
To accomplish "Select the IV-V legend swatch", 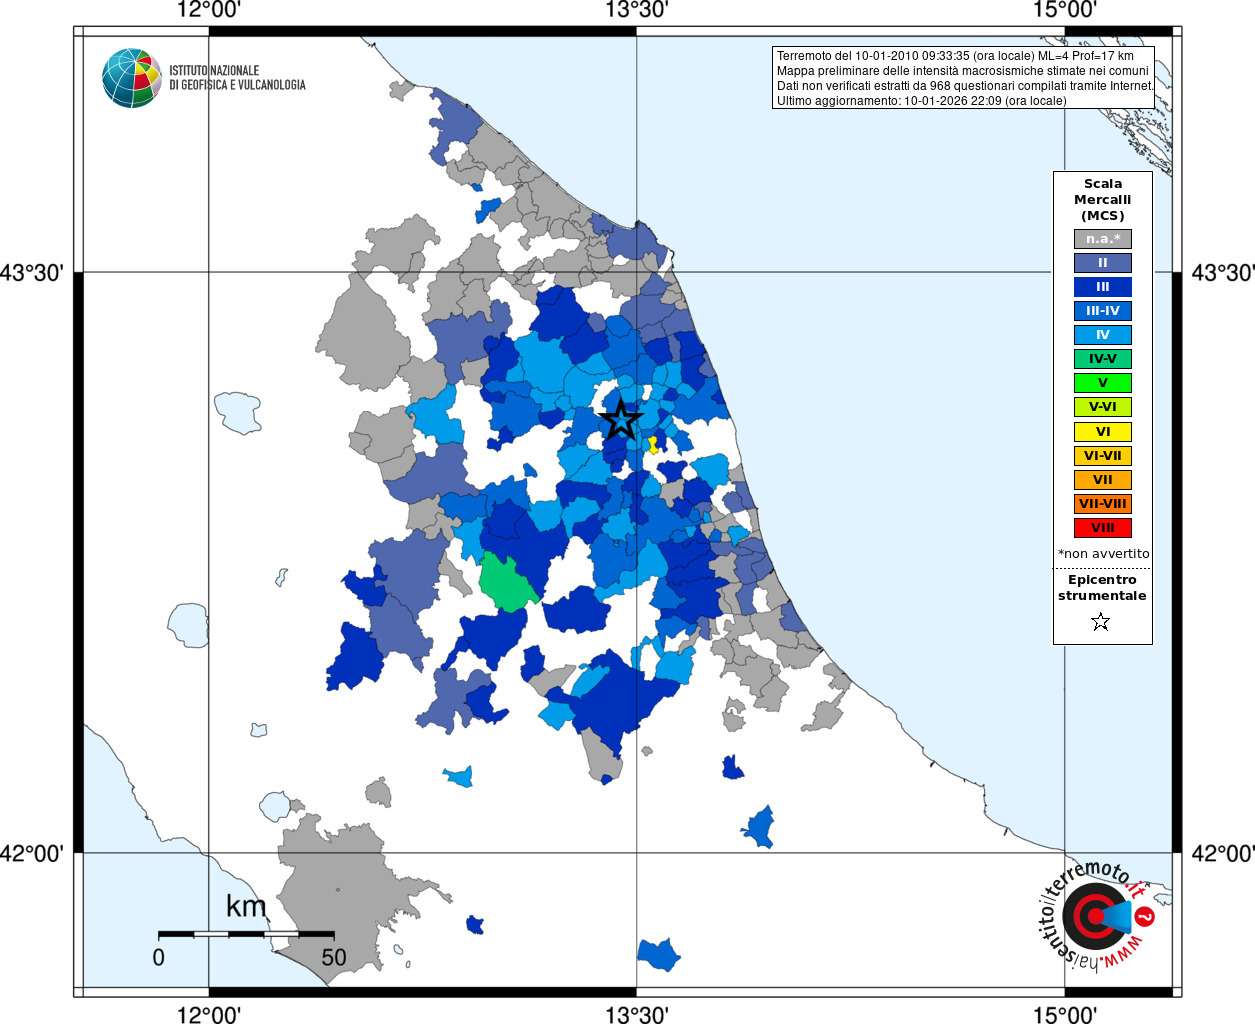I will pos(1103,359).
